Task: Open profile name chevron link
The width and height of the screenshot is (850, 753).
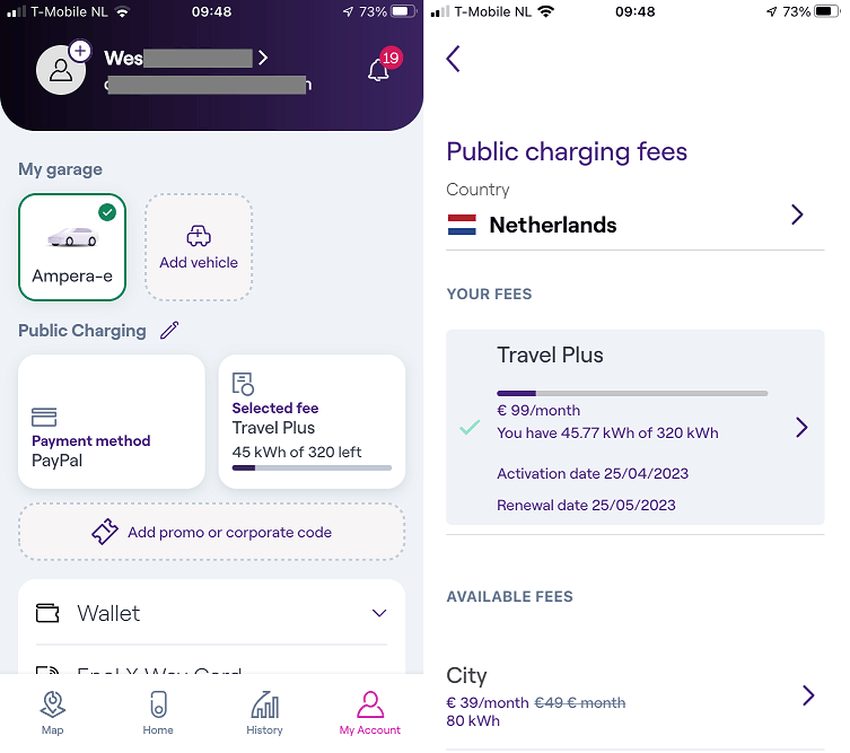Action: tap(263, 58)
